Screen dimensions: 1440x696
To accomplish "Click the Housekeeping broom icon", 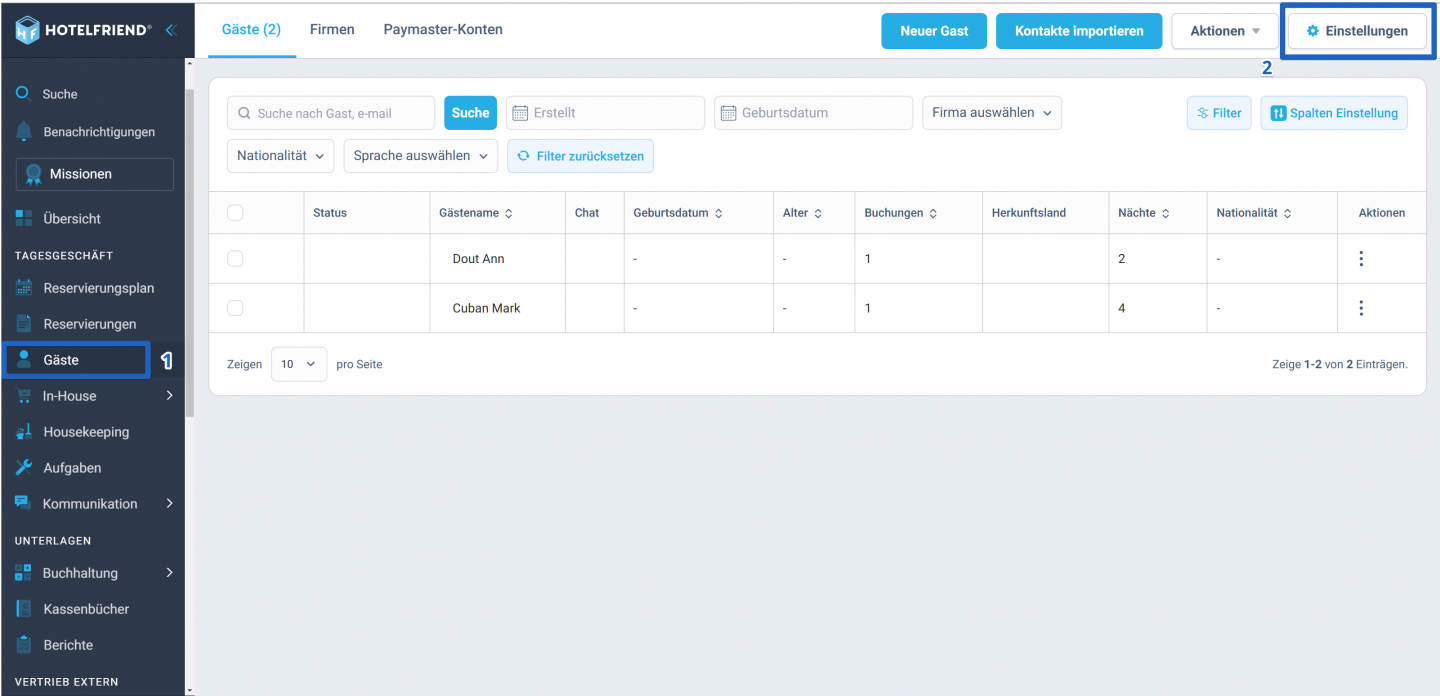I will 24,432.
